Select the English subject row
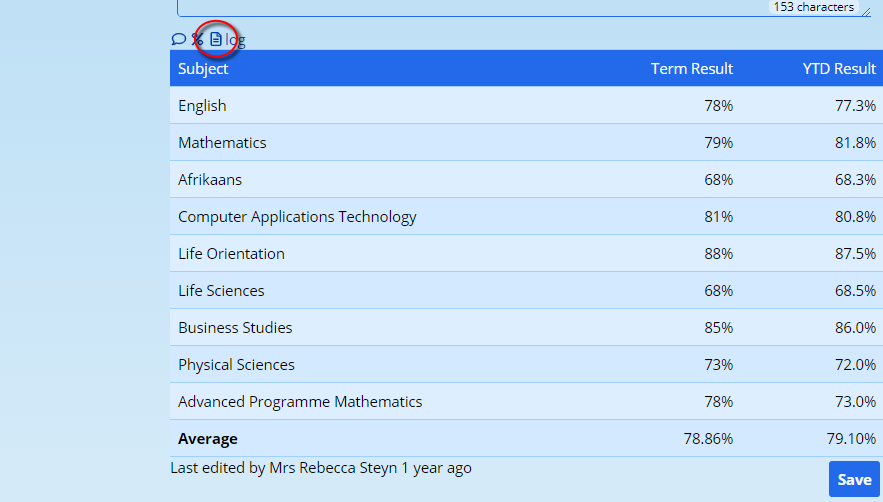The image size is (883, 502). [202, 106]
